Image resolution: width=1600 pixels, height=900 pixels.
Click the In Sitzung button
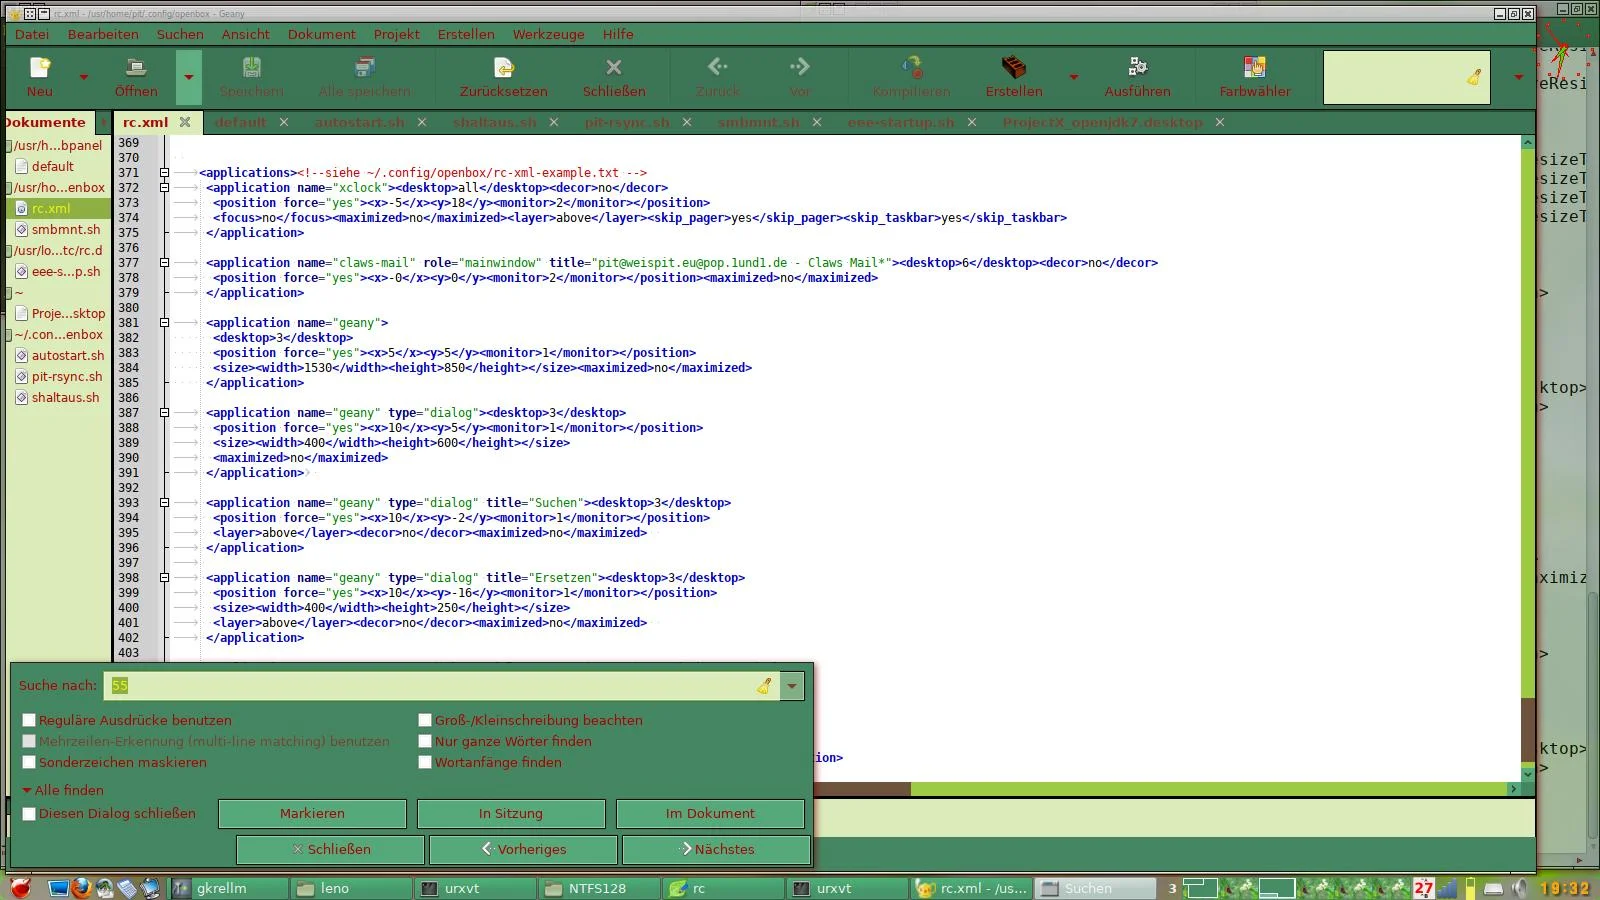coord(511,814)
